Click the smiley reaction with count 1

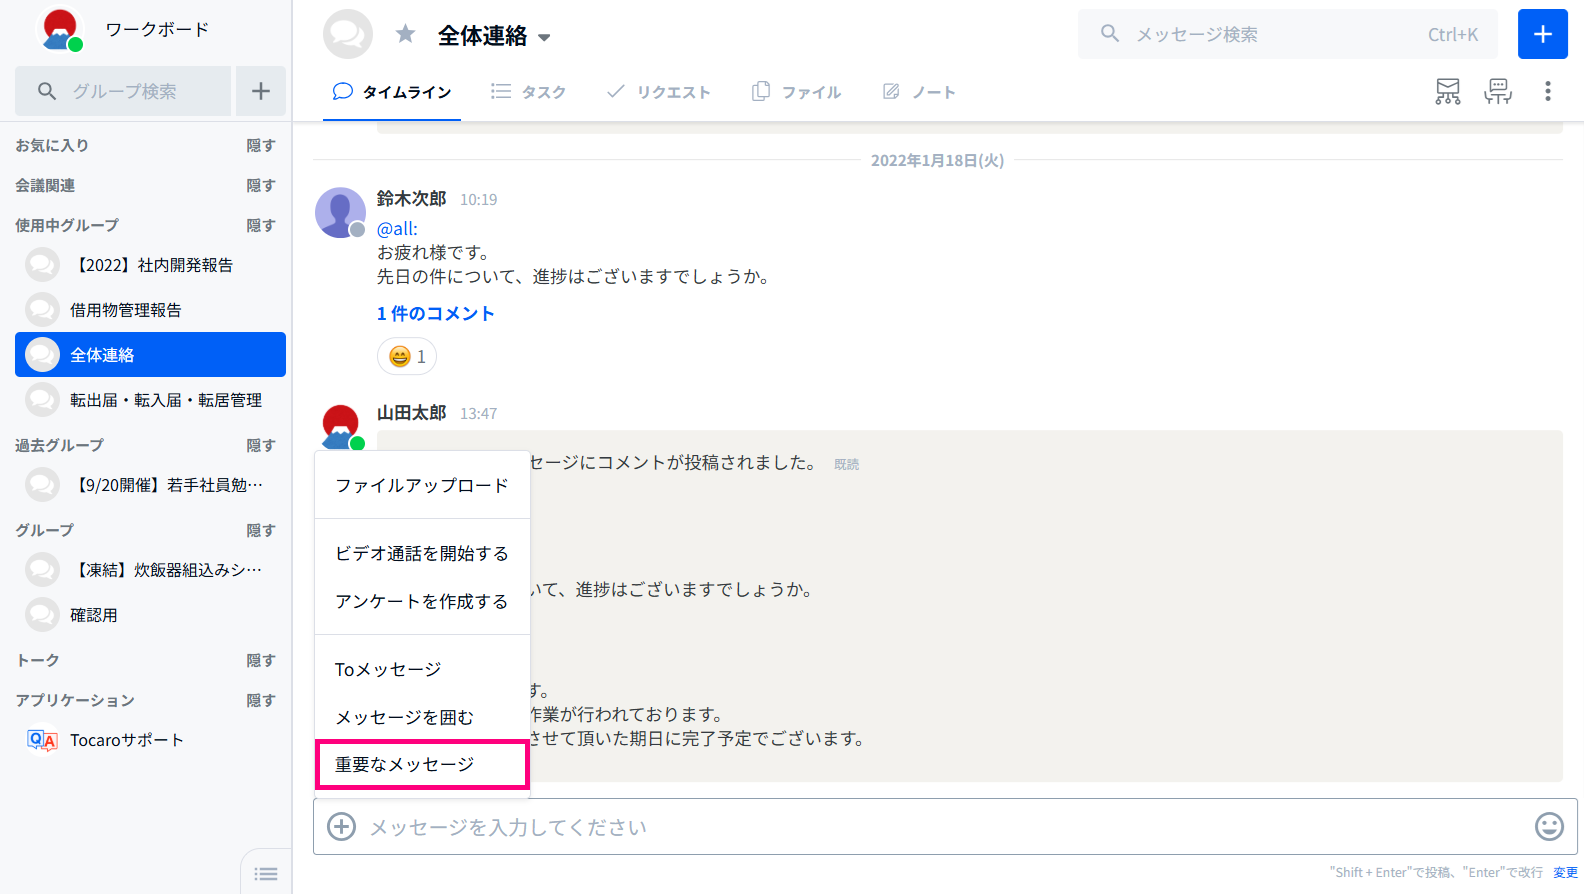point(407,356)
